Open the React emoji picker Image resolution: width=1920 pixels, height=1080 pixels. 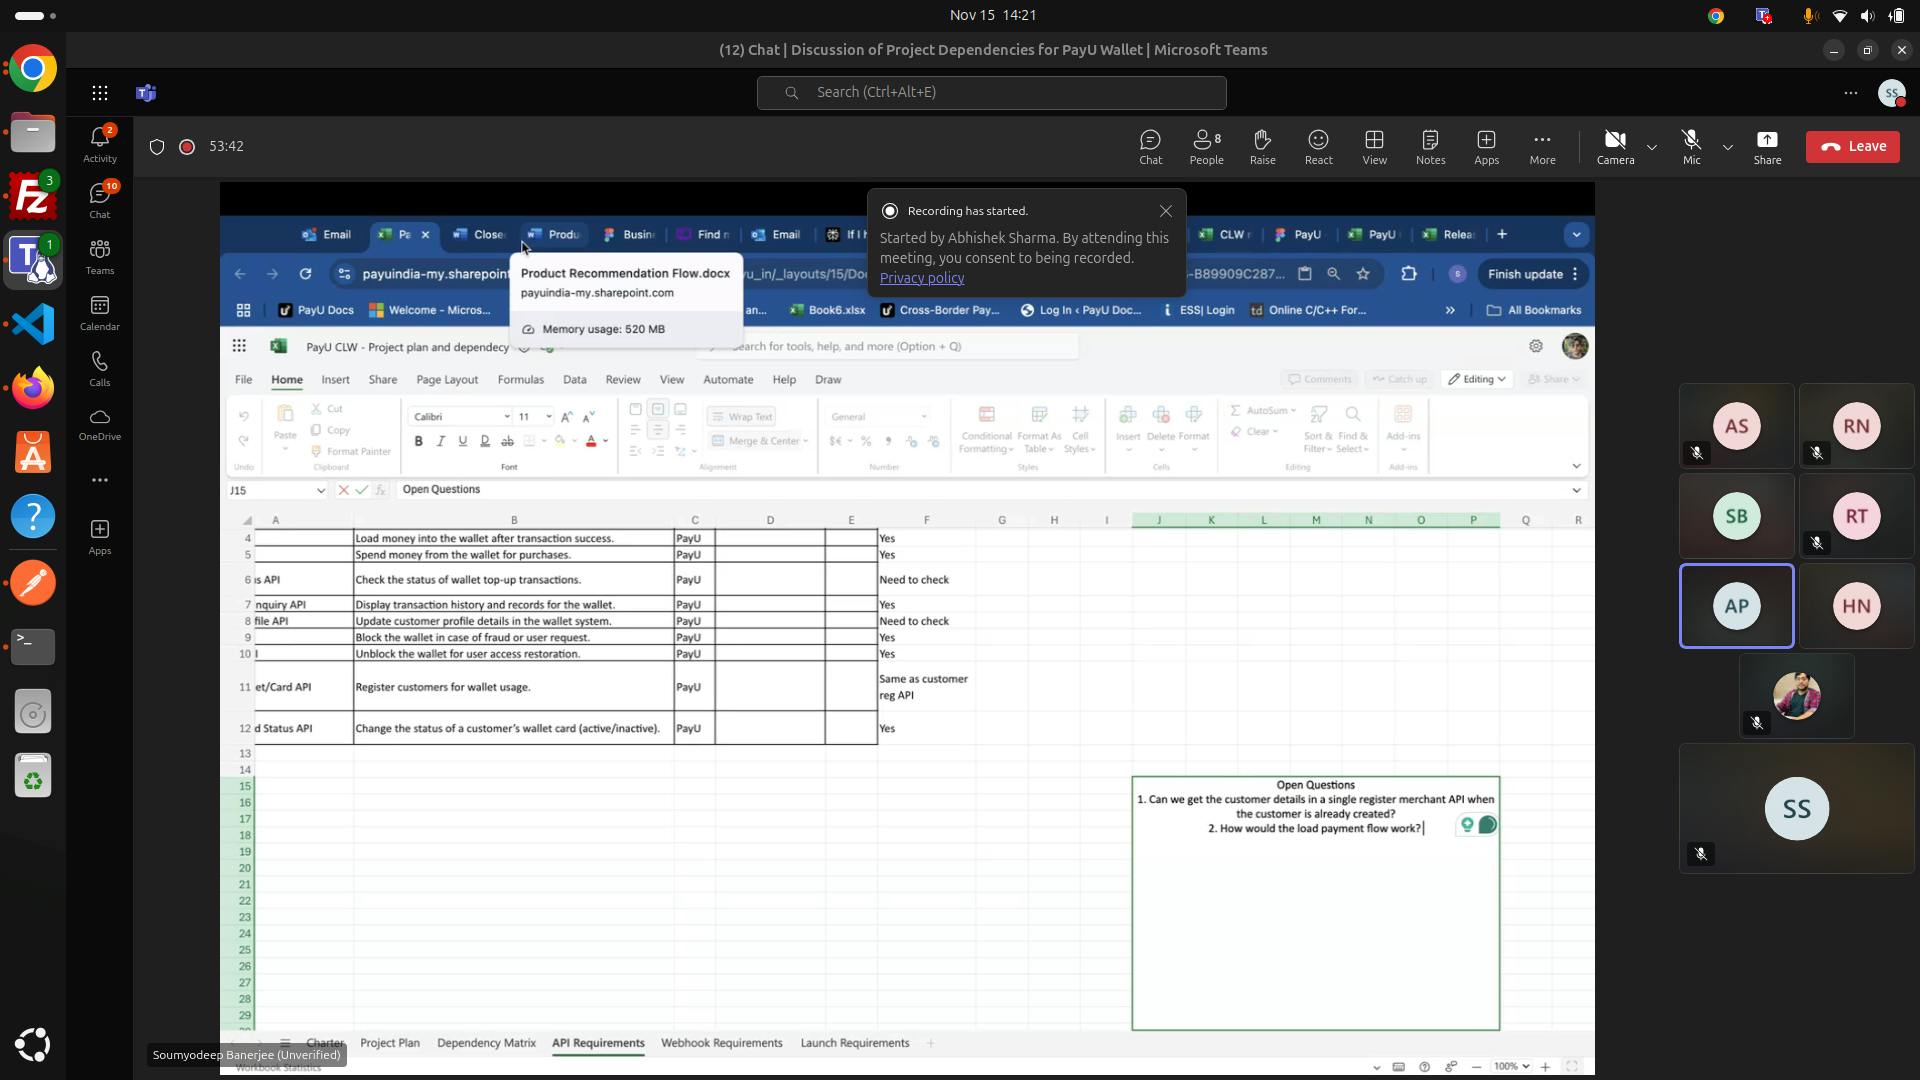click(1318, 146)
